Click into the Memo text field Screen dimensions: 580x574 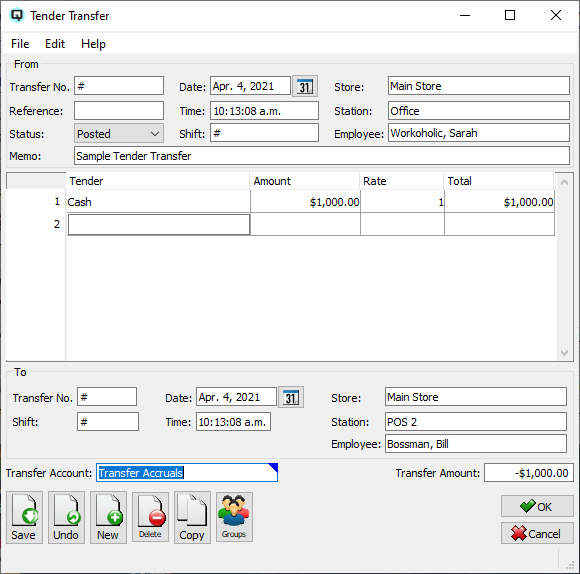(x=321, y=156)
